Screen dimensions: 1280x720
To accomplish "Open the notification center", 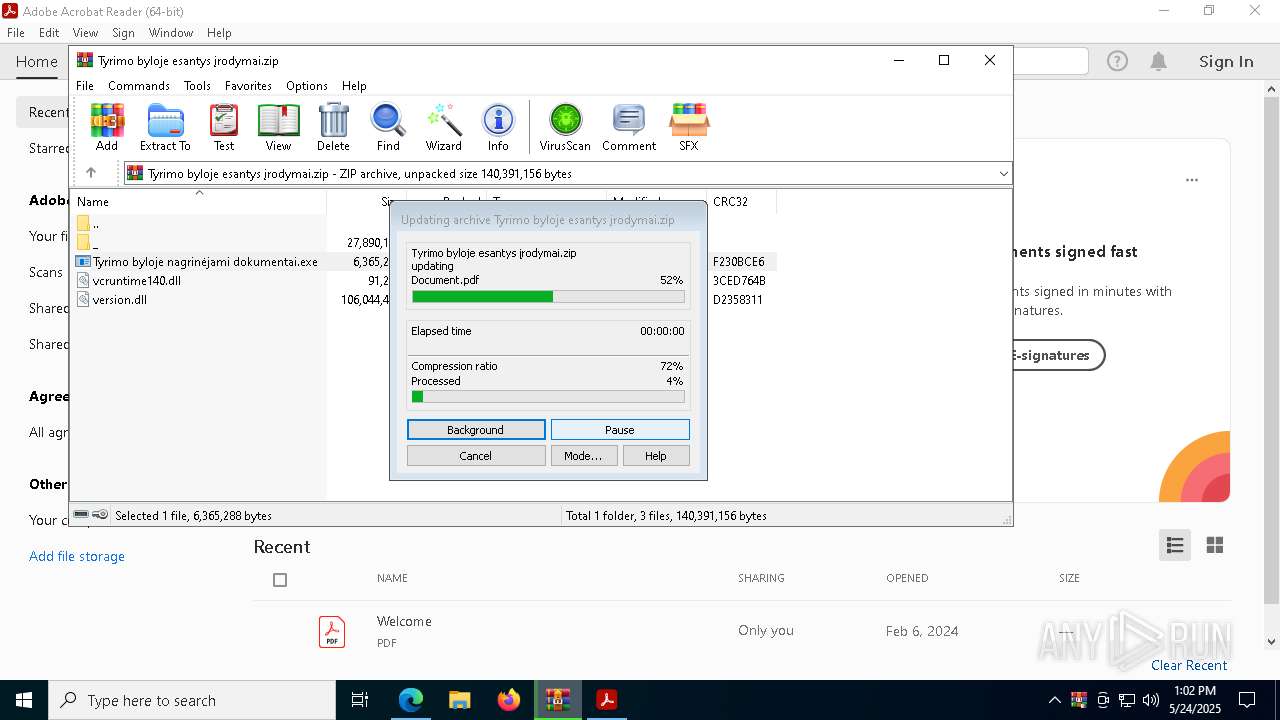I will 1247,700.
